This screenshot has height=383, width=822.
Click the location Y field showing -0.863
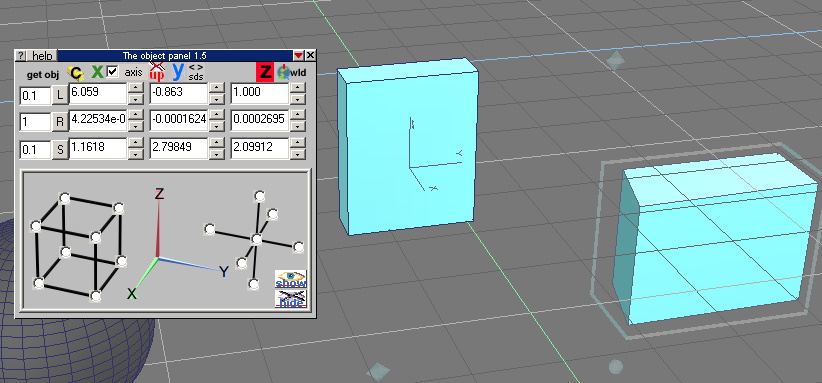[x=179, y=93]
